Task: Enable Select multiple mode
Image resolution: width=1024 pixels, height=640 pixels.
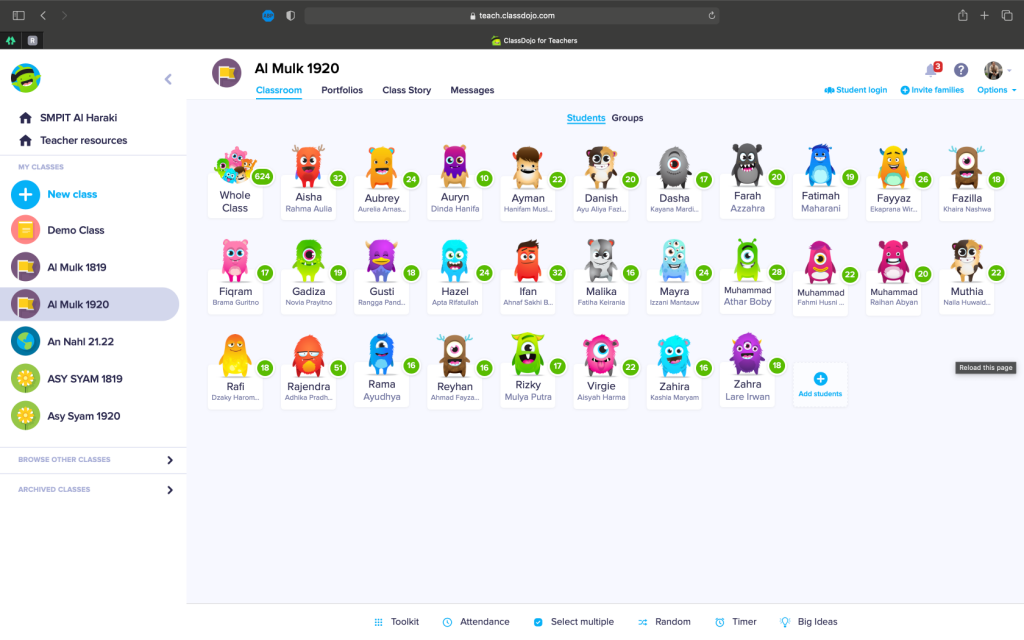Action: 573,621
